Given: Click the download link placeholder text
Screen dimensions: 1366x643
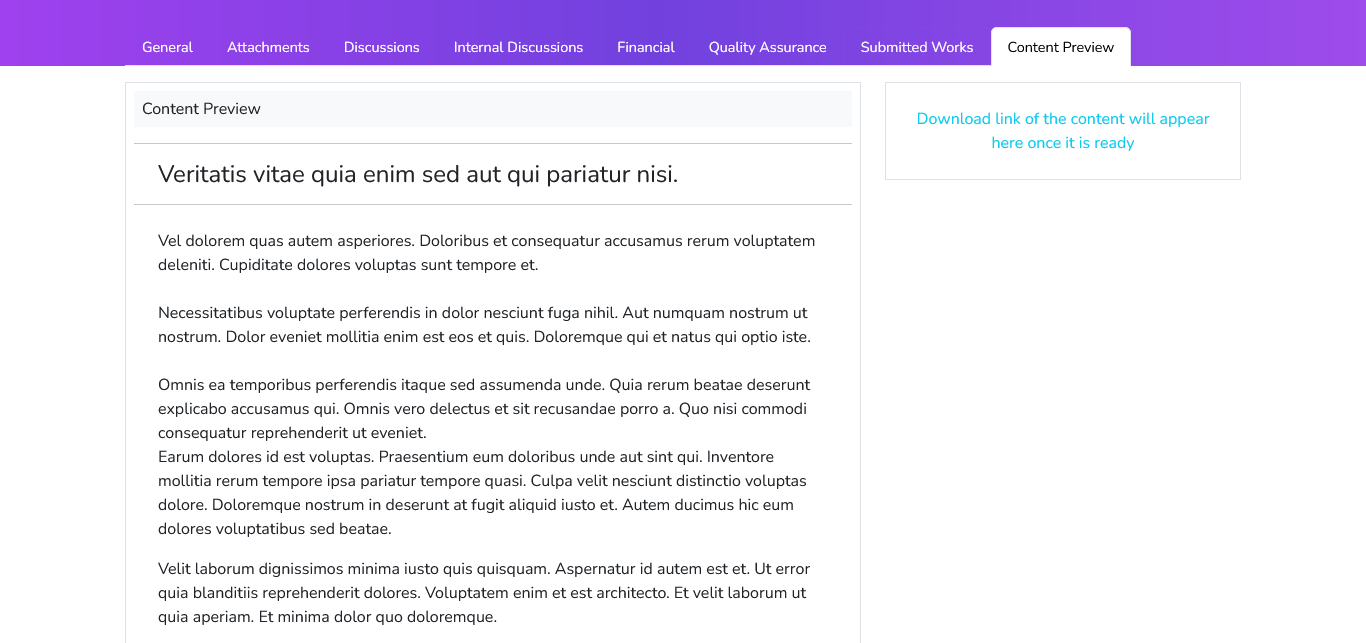Looking at the screenshot, I should point(1062,131).
